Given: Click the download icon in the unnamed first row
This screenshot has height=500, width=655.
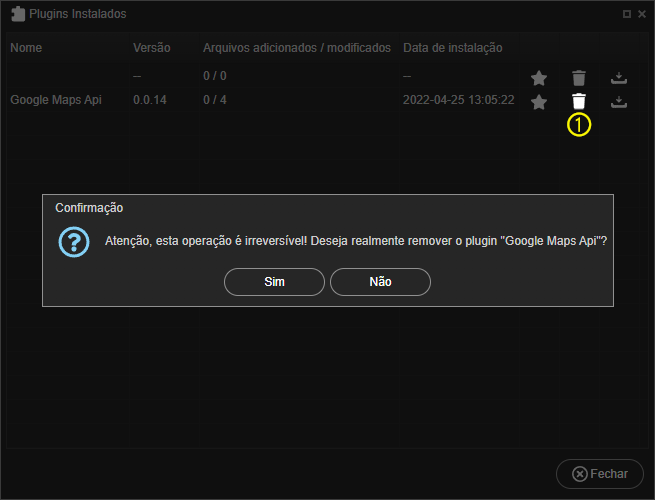Looking at the screenshot, I should pyautogui.click(x=619, y=78).
